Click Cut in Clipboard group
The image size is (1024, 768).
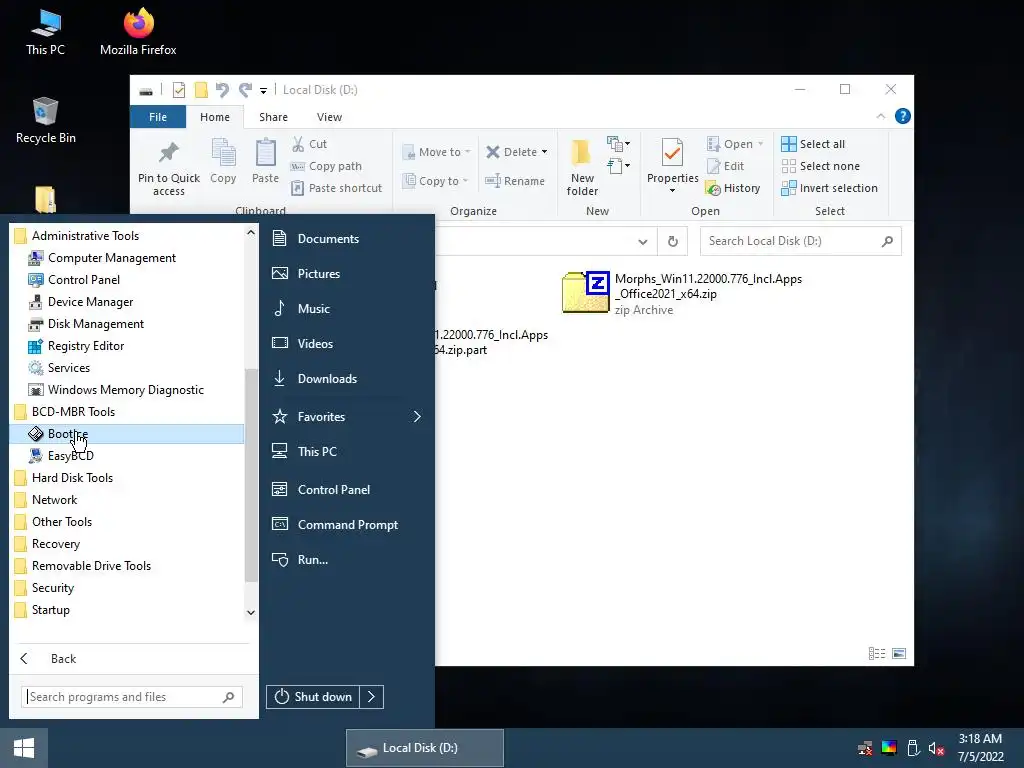tap(309, 144)
